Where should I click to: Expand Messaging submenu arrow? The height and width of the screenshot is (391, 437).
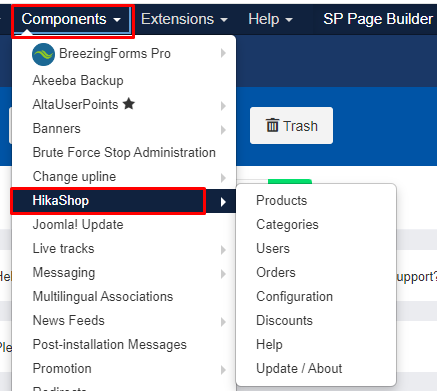click(223, 274)
